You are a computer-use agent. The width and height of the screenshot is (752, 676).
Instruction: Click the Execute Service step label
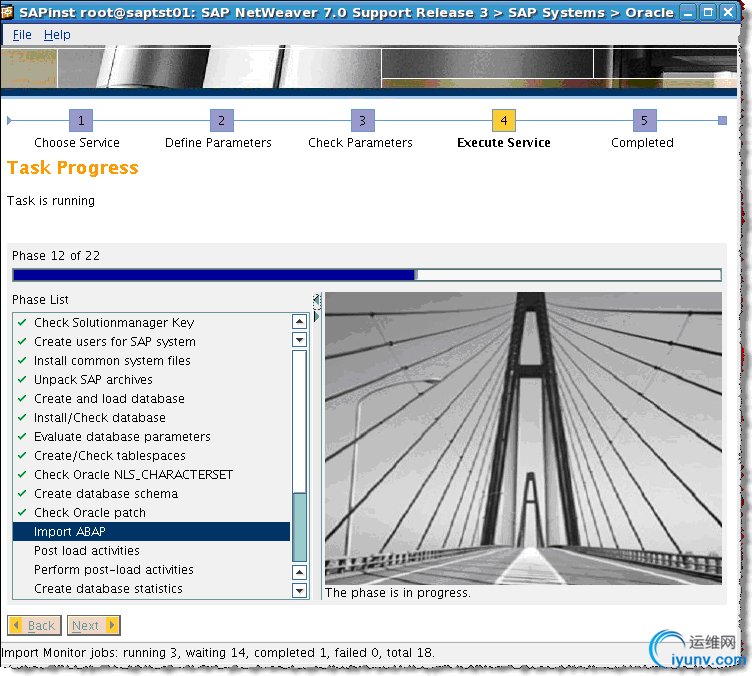point(504,143)
